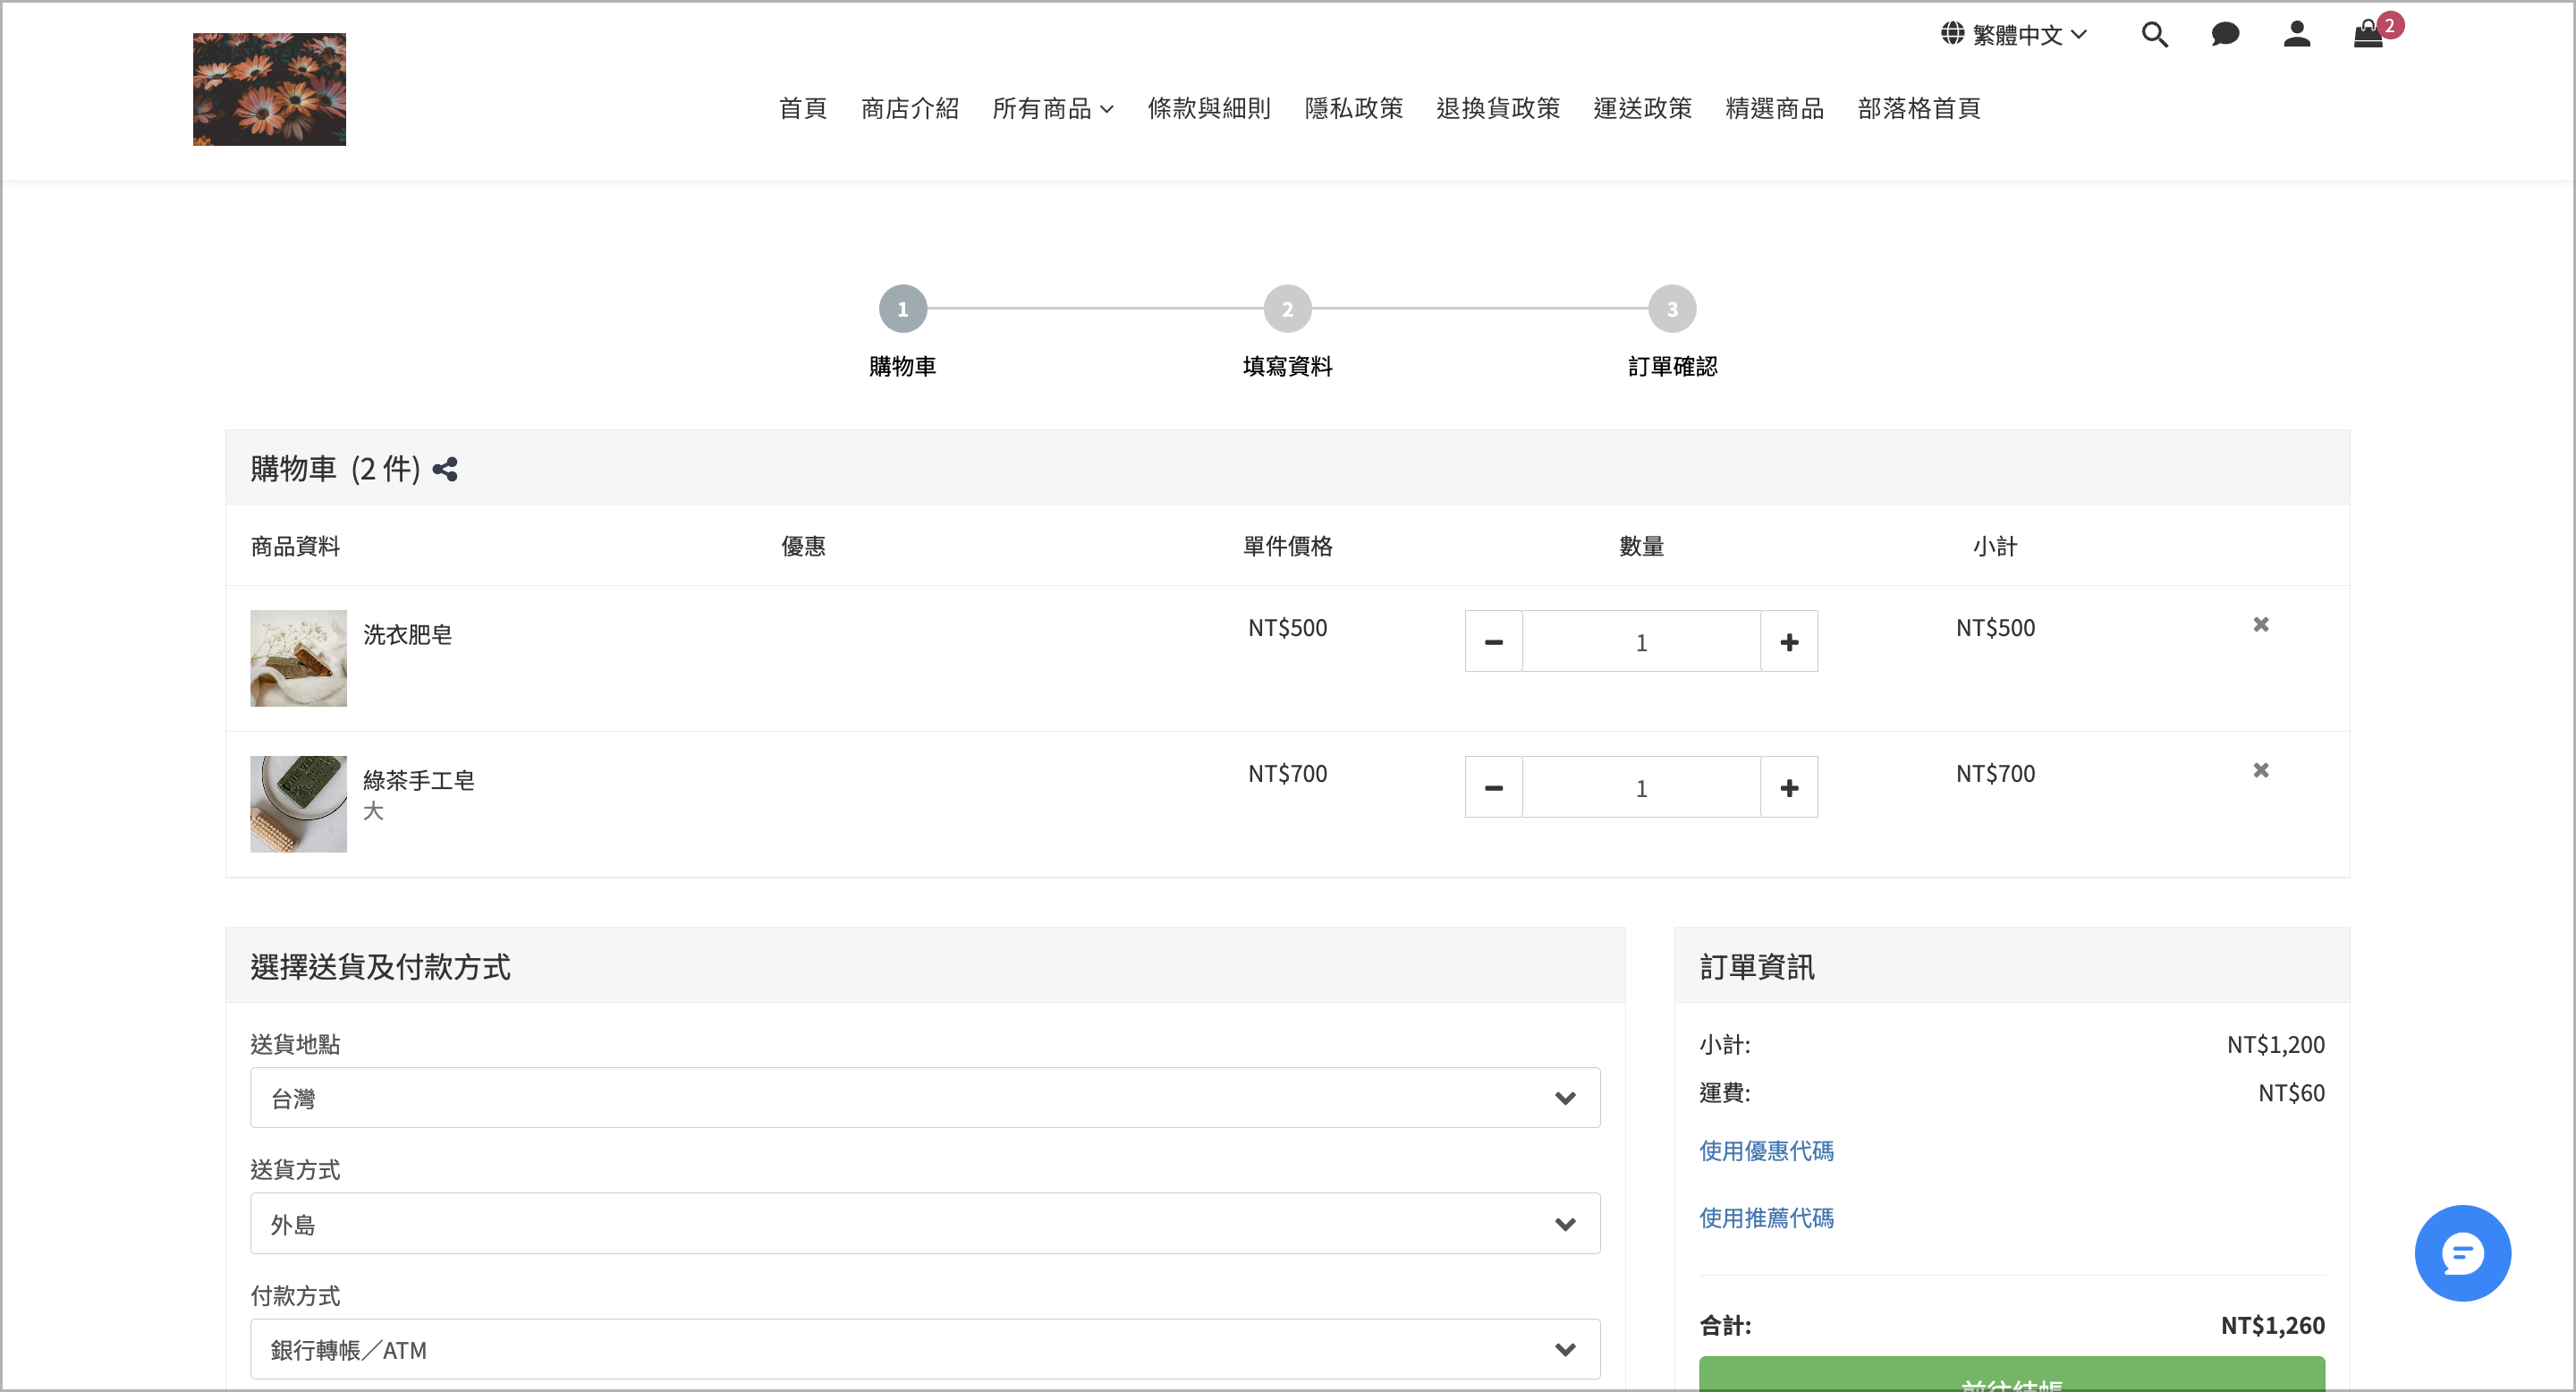The height and width of the screenshot is (1392, 2576).
Task: Decrease 綠茶手工皂 quantity with minus button
Action: tap(1493, 788)
